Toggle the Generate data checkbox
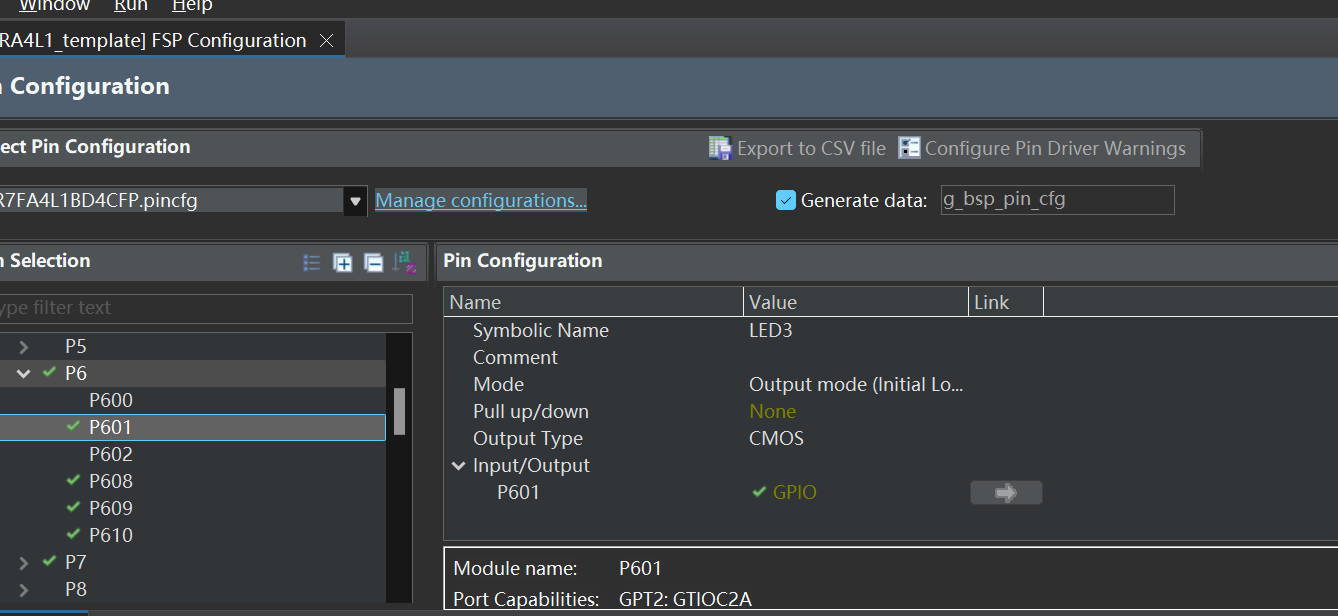1338x616 pixels. coord(786,200)
